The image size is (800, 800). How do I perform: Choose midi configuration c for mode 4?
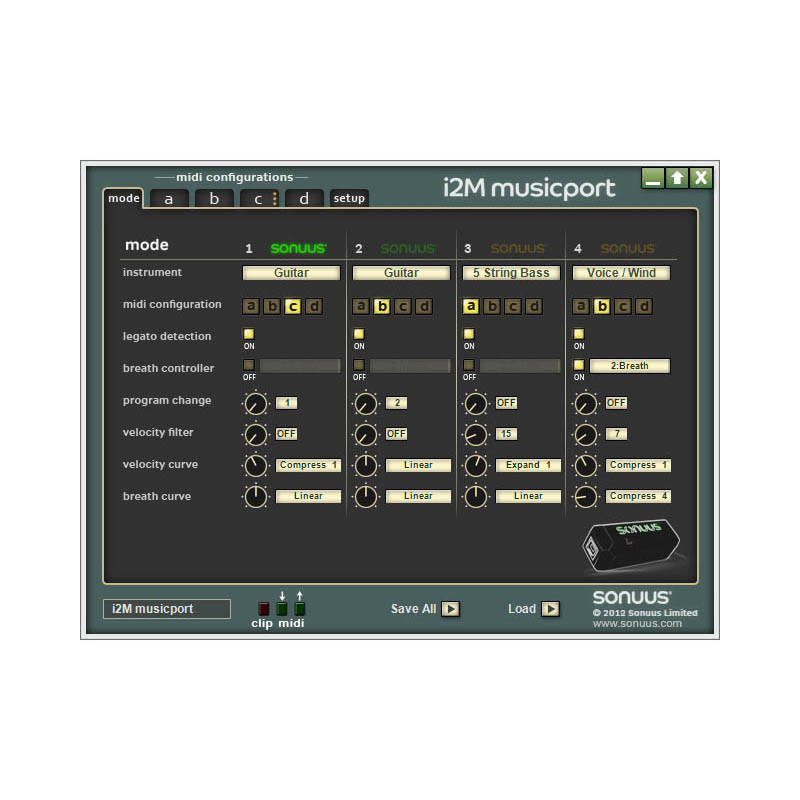tap(623, 306)
